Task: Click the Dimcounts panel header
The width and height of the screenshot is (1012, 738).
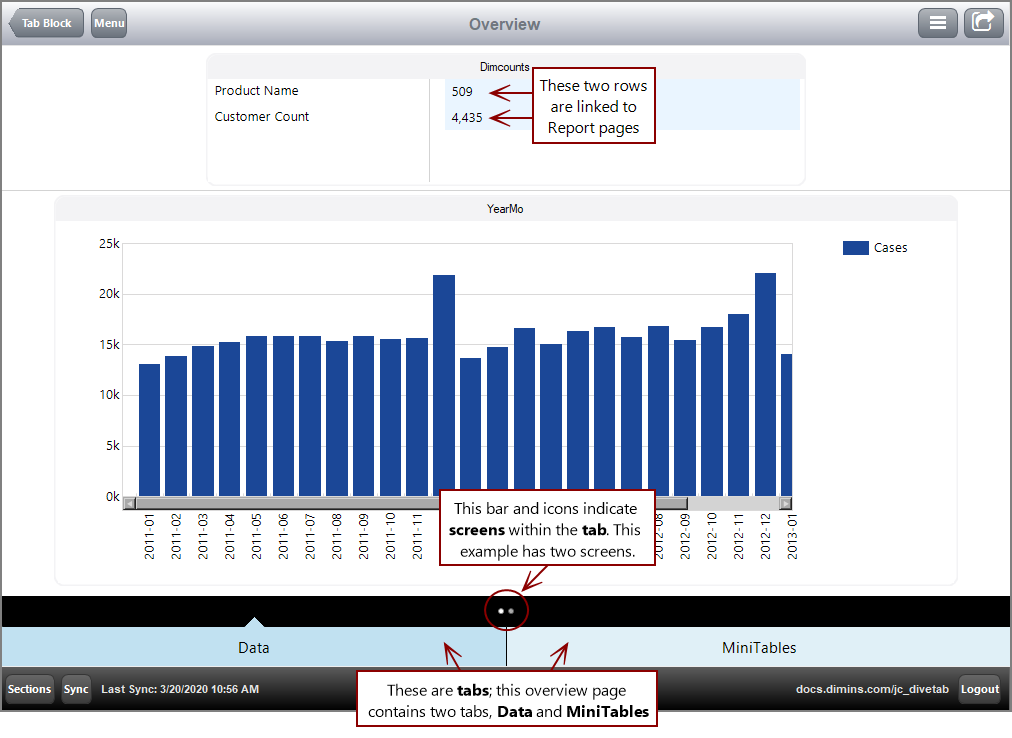Action: 505,66
